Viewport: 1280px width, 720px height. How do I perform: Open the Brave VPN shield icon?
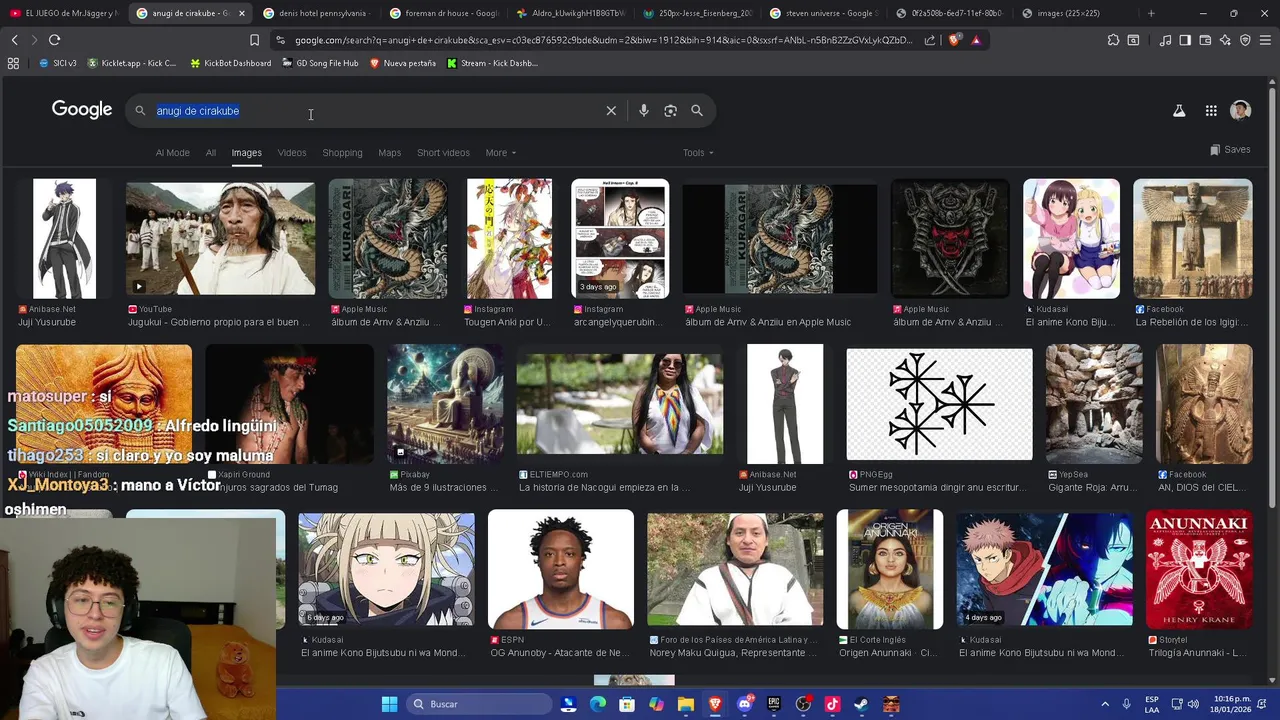(x=1245, y=40)
